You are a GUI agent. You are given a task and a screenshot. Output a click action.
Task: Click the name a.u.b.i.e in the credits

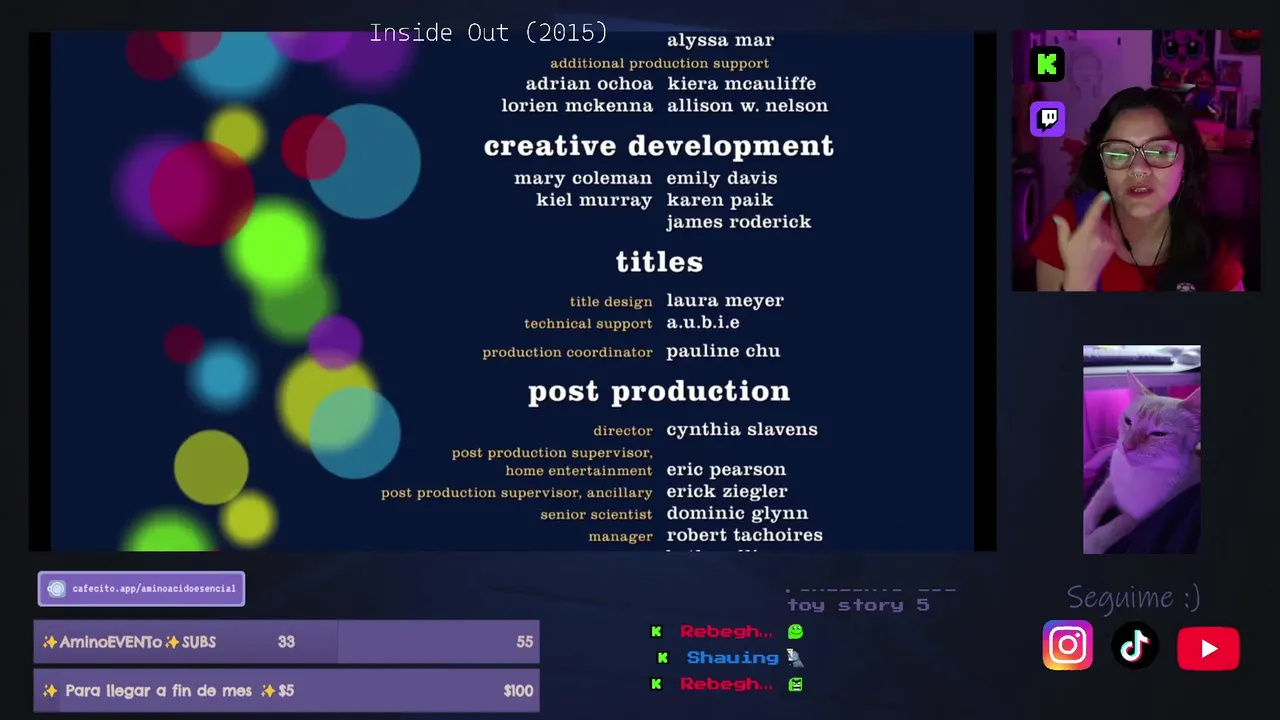[x=703, y=323]
